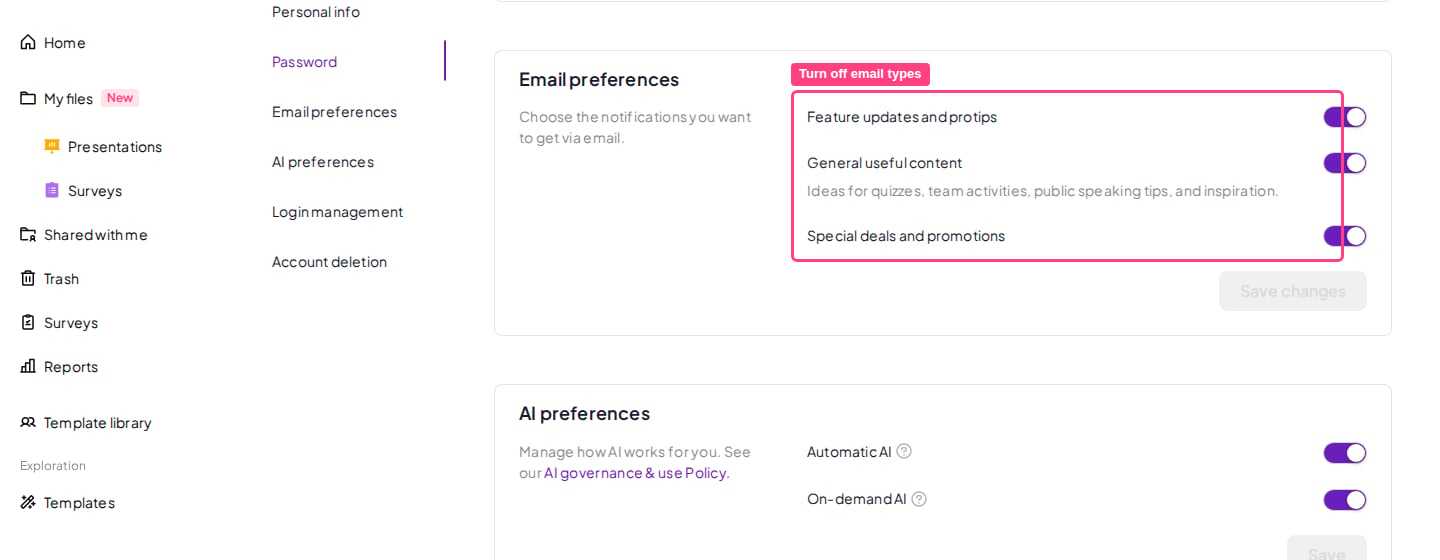This screenshot has height=560, width=1440.
Task: Click the Save changes button
Action: pyautogui.click(x=1293, y=291)
